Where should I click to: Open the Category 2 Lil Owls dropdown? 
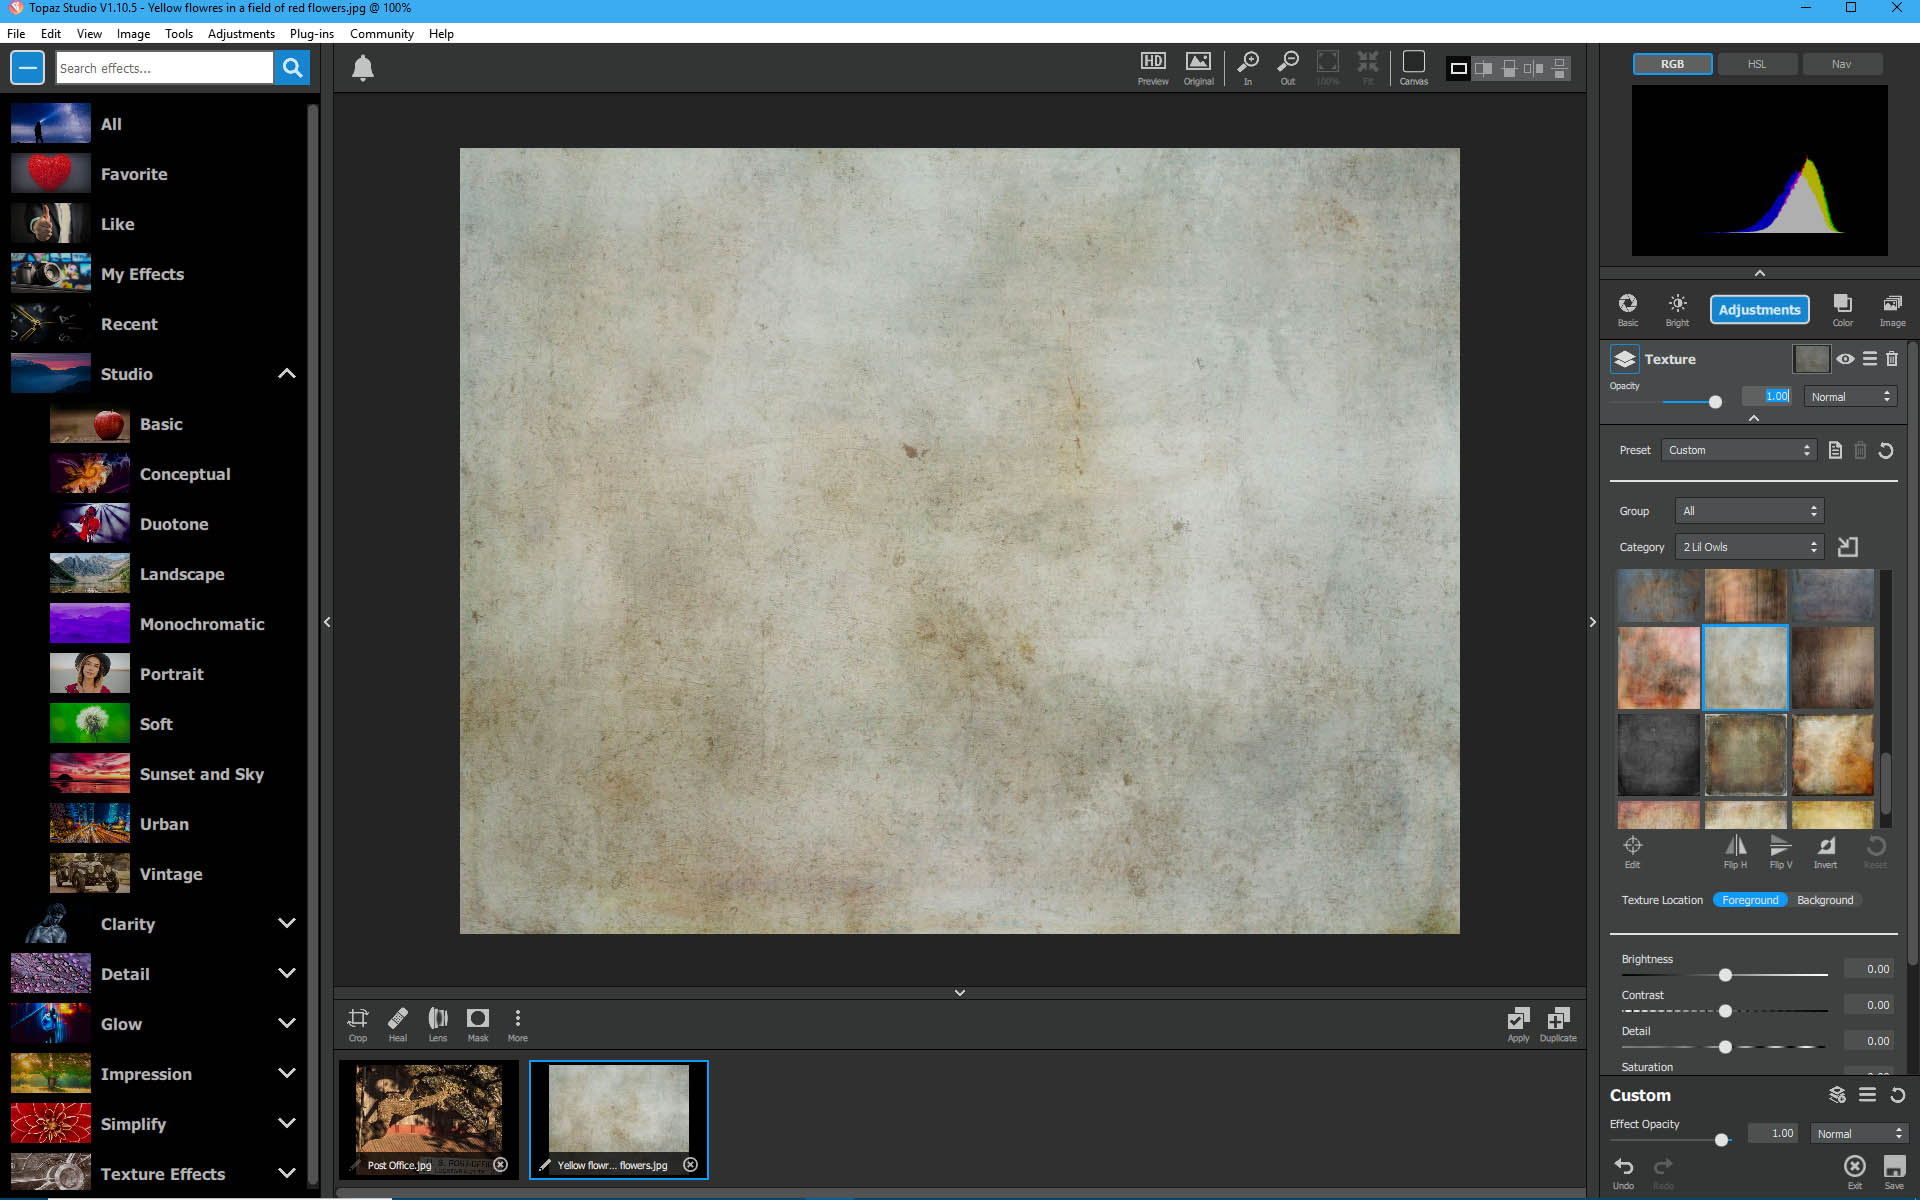(1750, 547)
